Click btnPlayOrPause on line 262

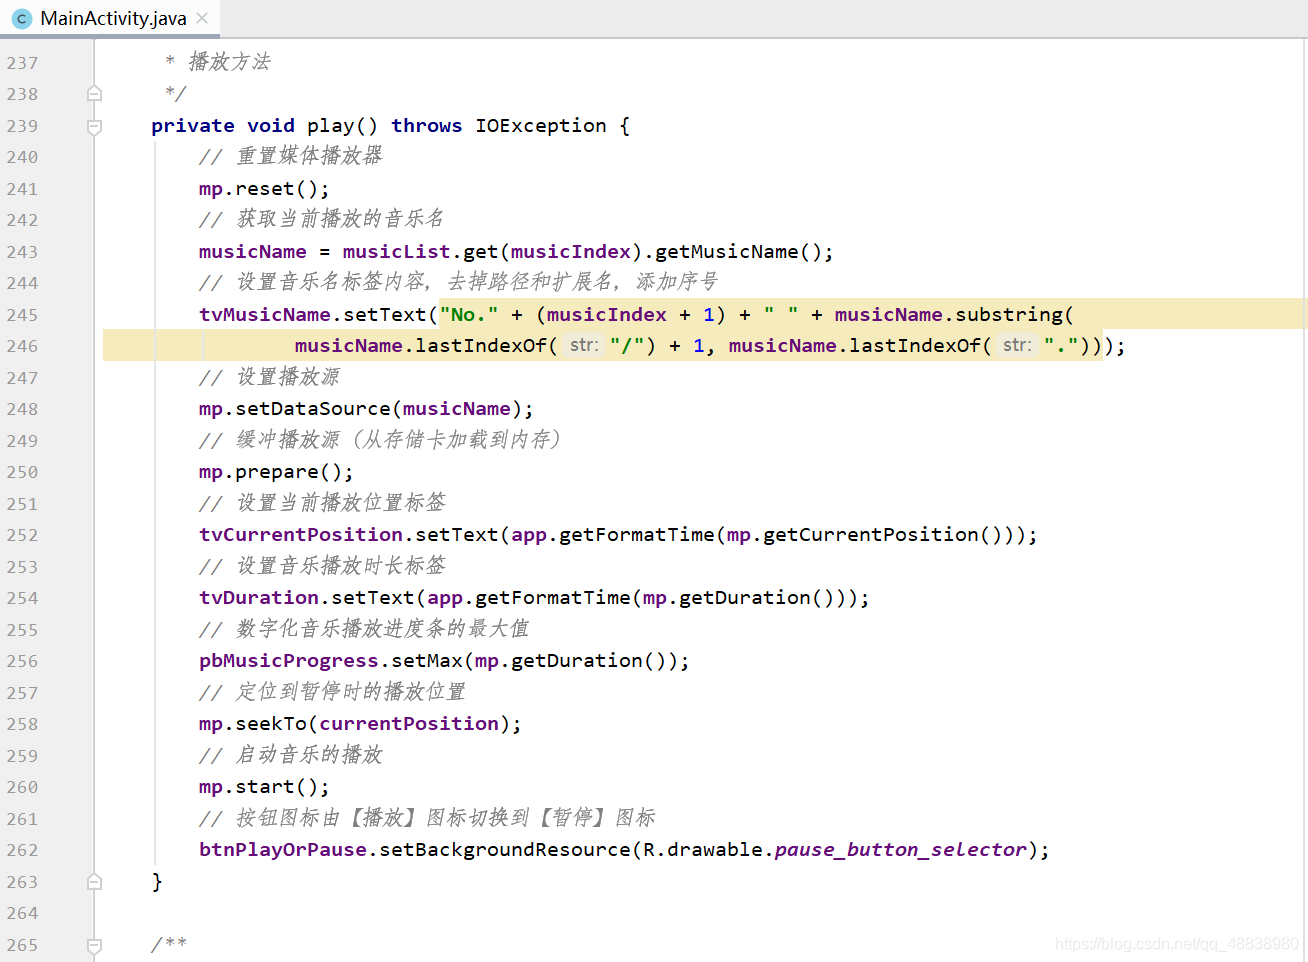coord(283,850)
